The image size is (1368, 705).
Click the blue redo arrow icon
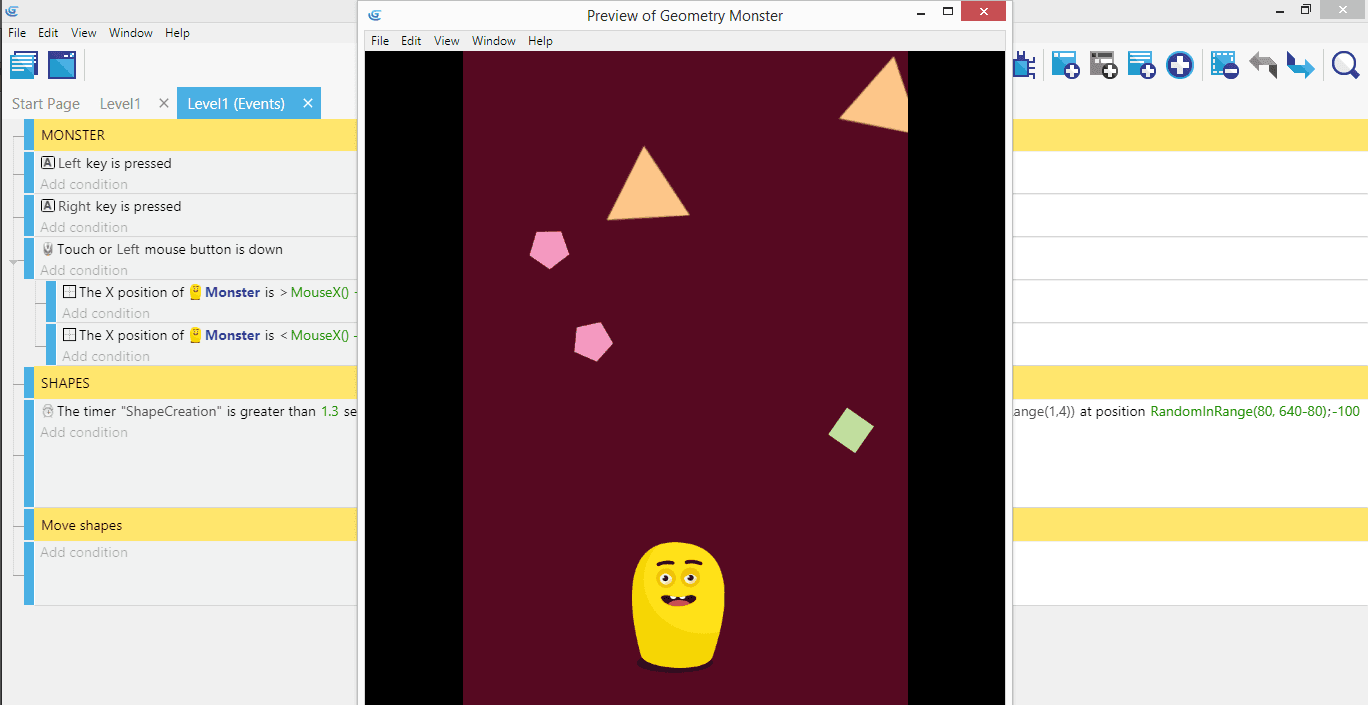click(1300, 66)
